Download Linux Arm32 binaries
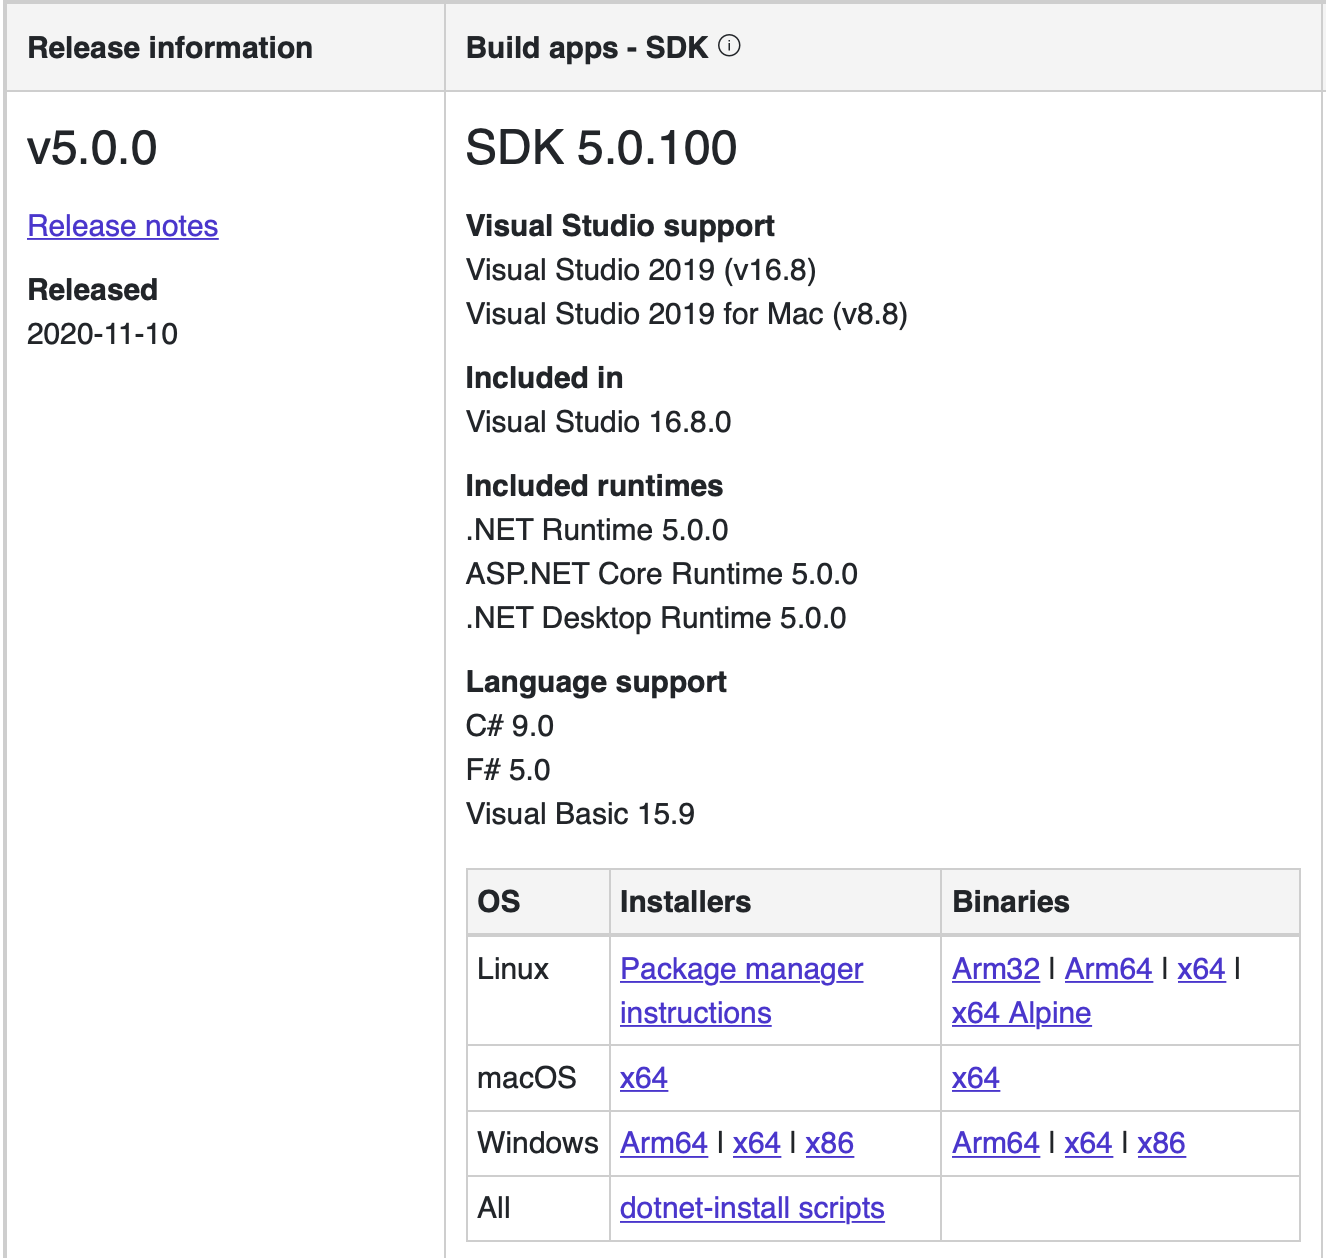The height and width of the screenshot is (1258, 1326). tap(996, 969)
